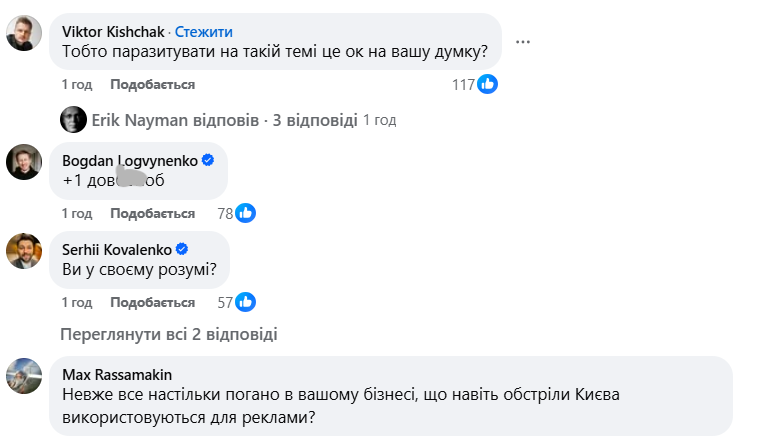The width and height of the screenshot is (765, 439).
Task: Click the like reaction icon on Serhii's comment
Action: click(245, 301)
